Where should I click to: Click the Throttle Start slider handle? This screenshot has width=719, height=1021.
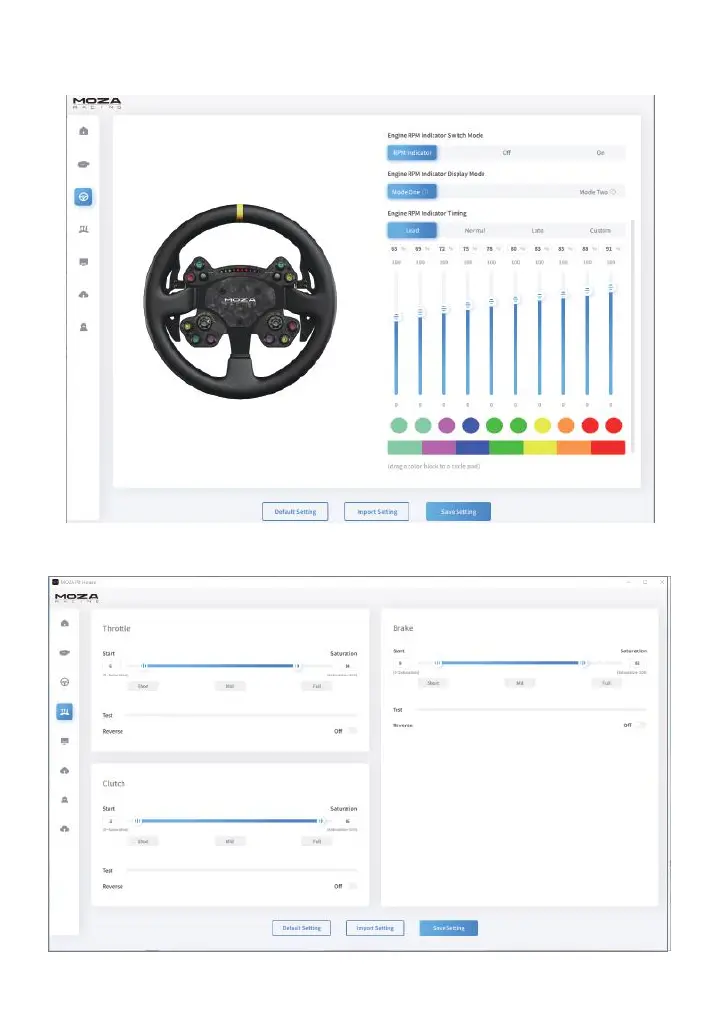click(x=143, y=666)
